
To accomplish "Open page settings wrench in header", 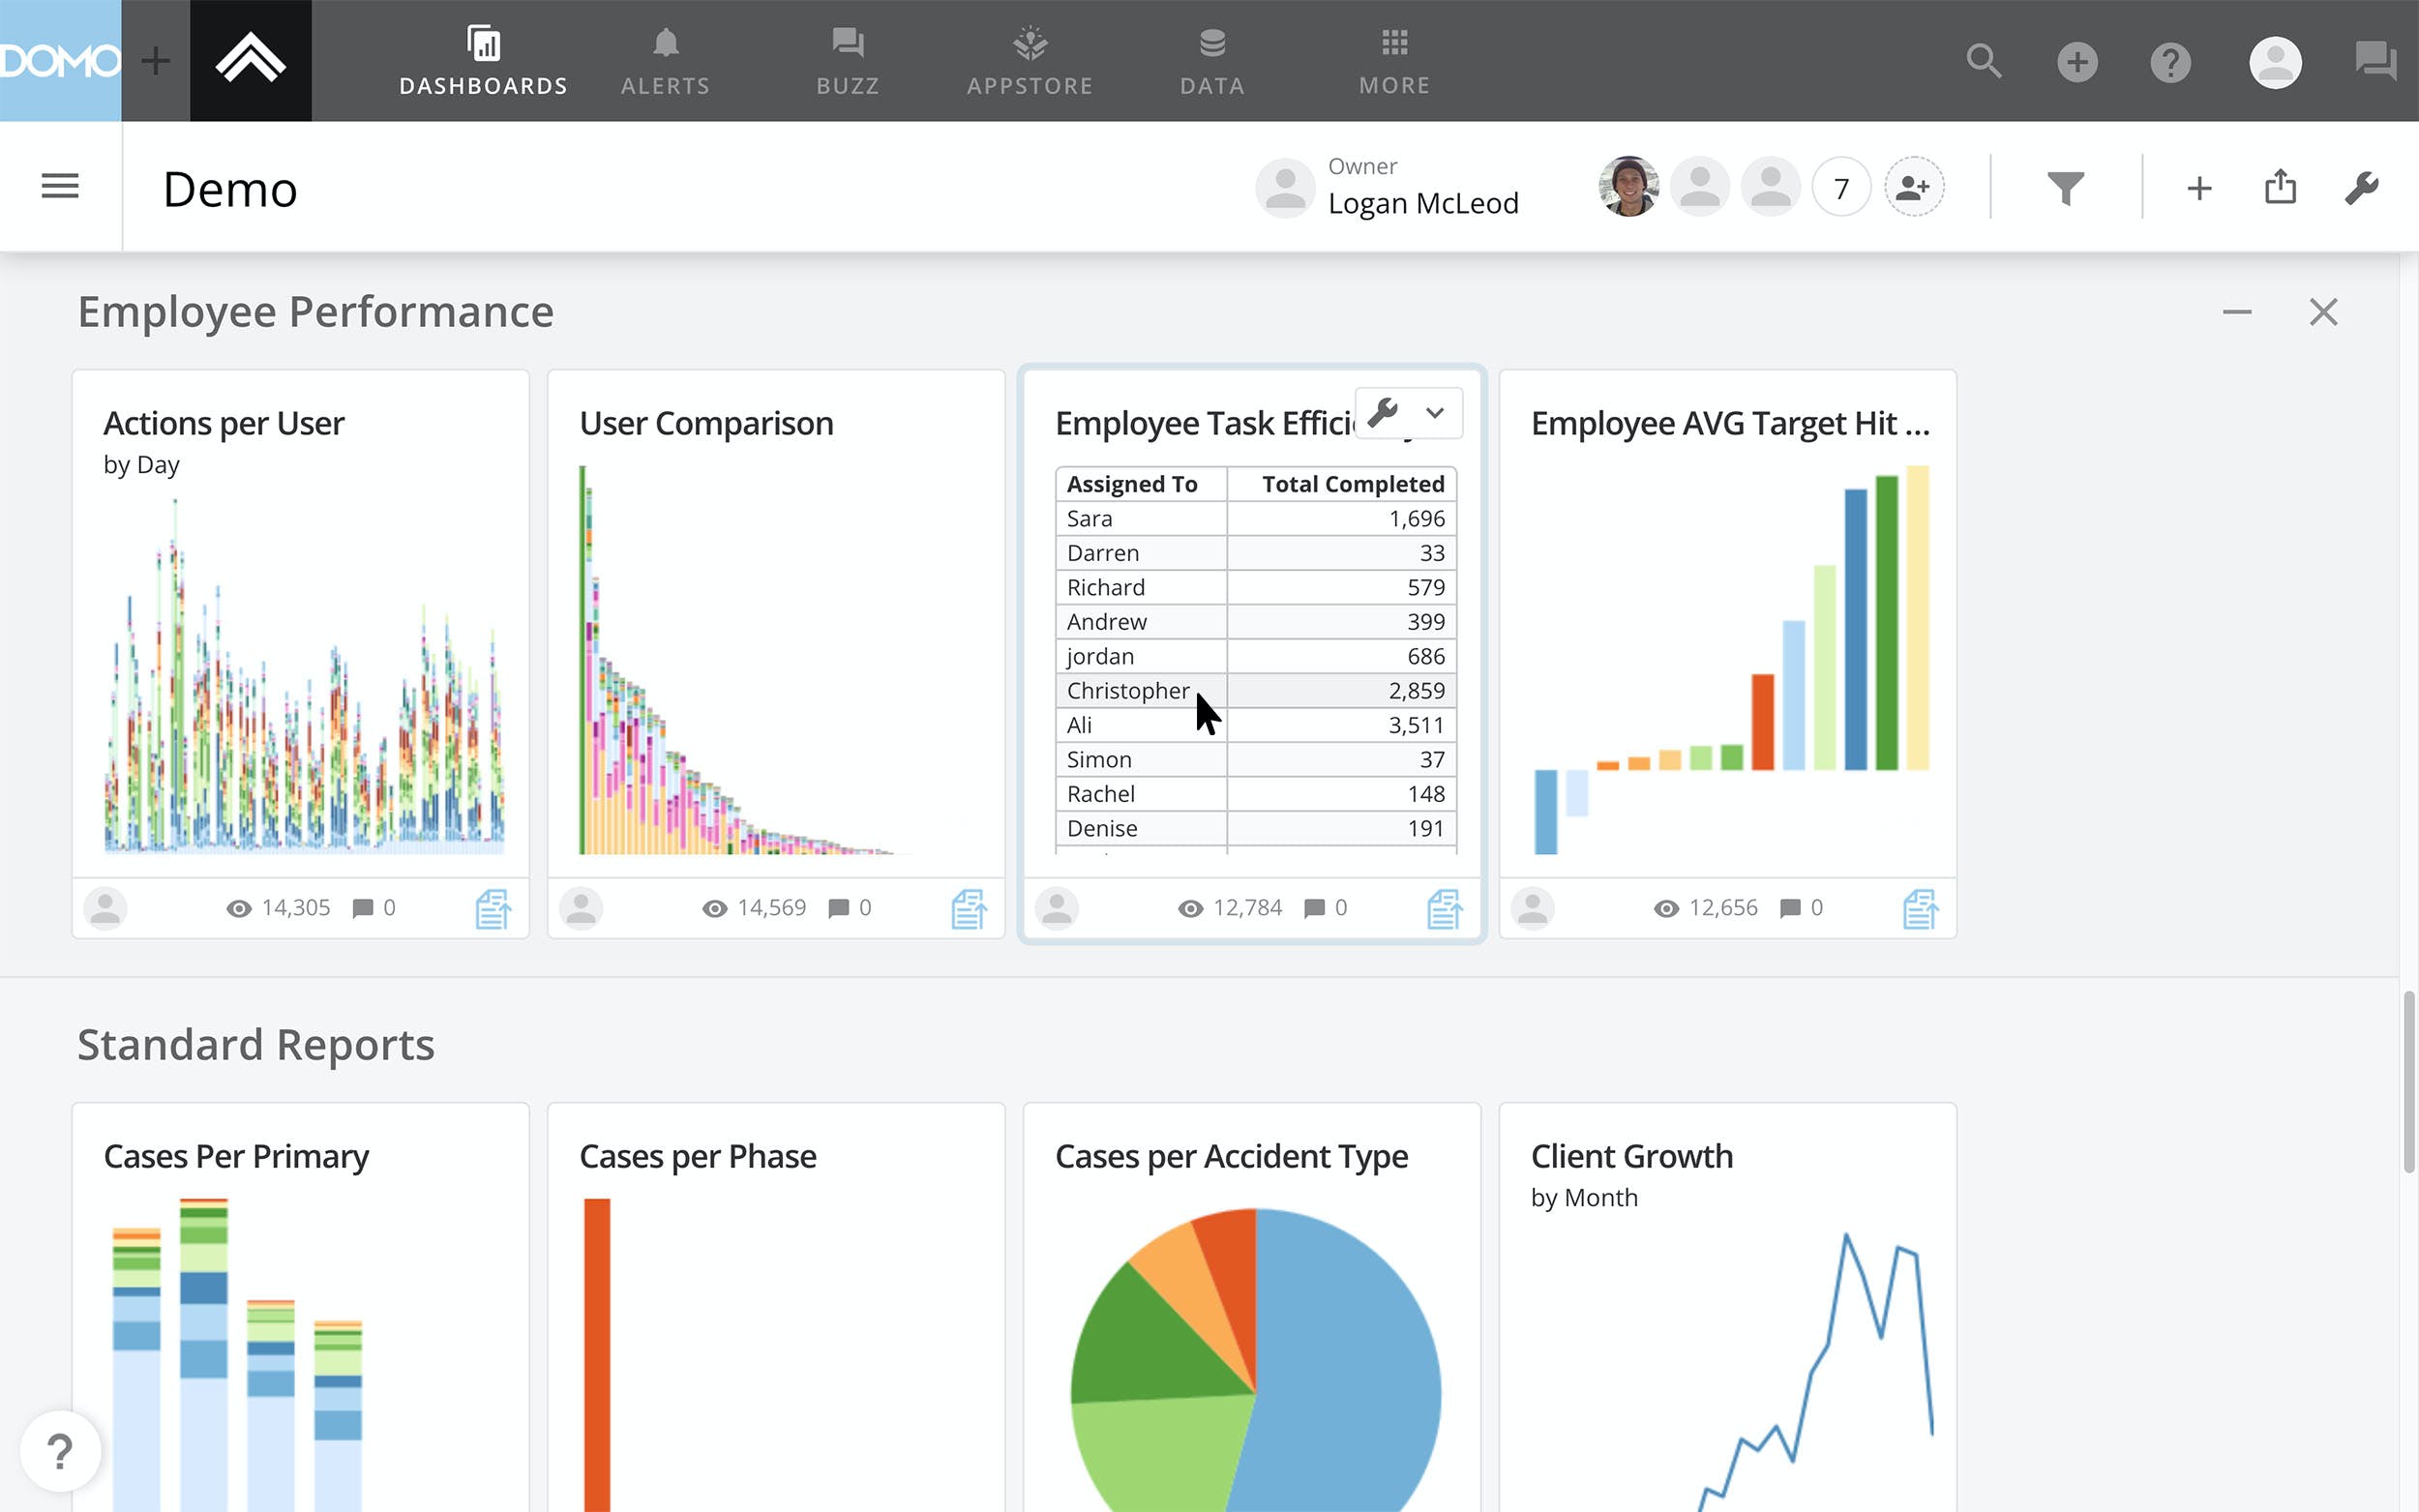I will tap(2361, 188).
